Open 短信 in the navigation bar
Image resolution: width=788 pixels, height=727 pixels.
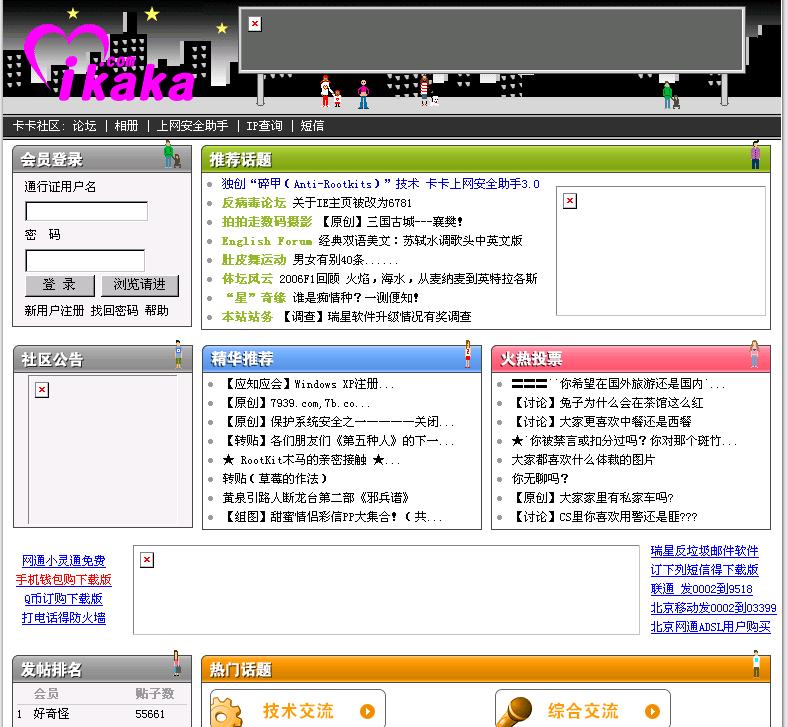point(312,126)
